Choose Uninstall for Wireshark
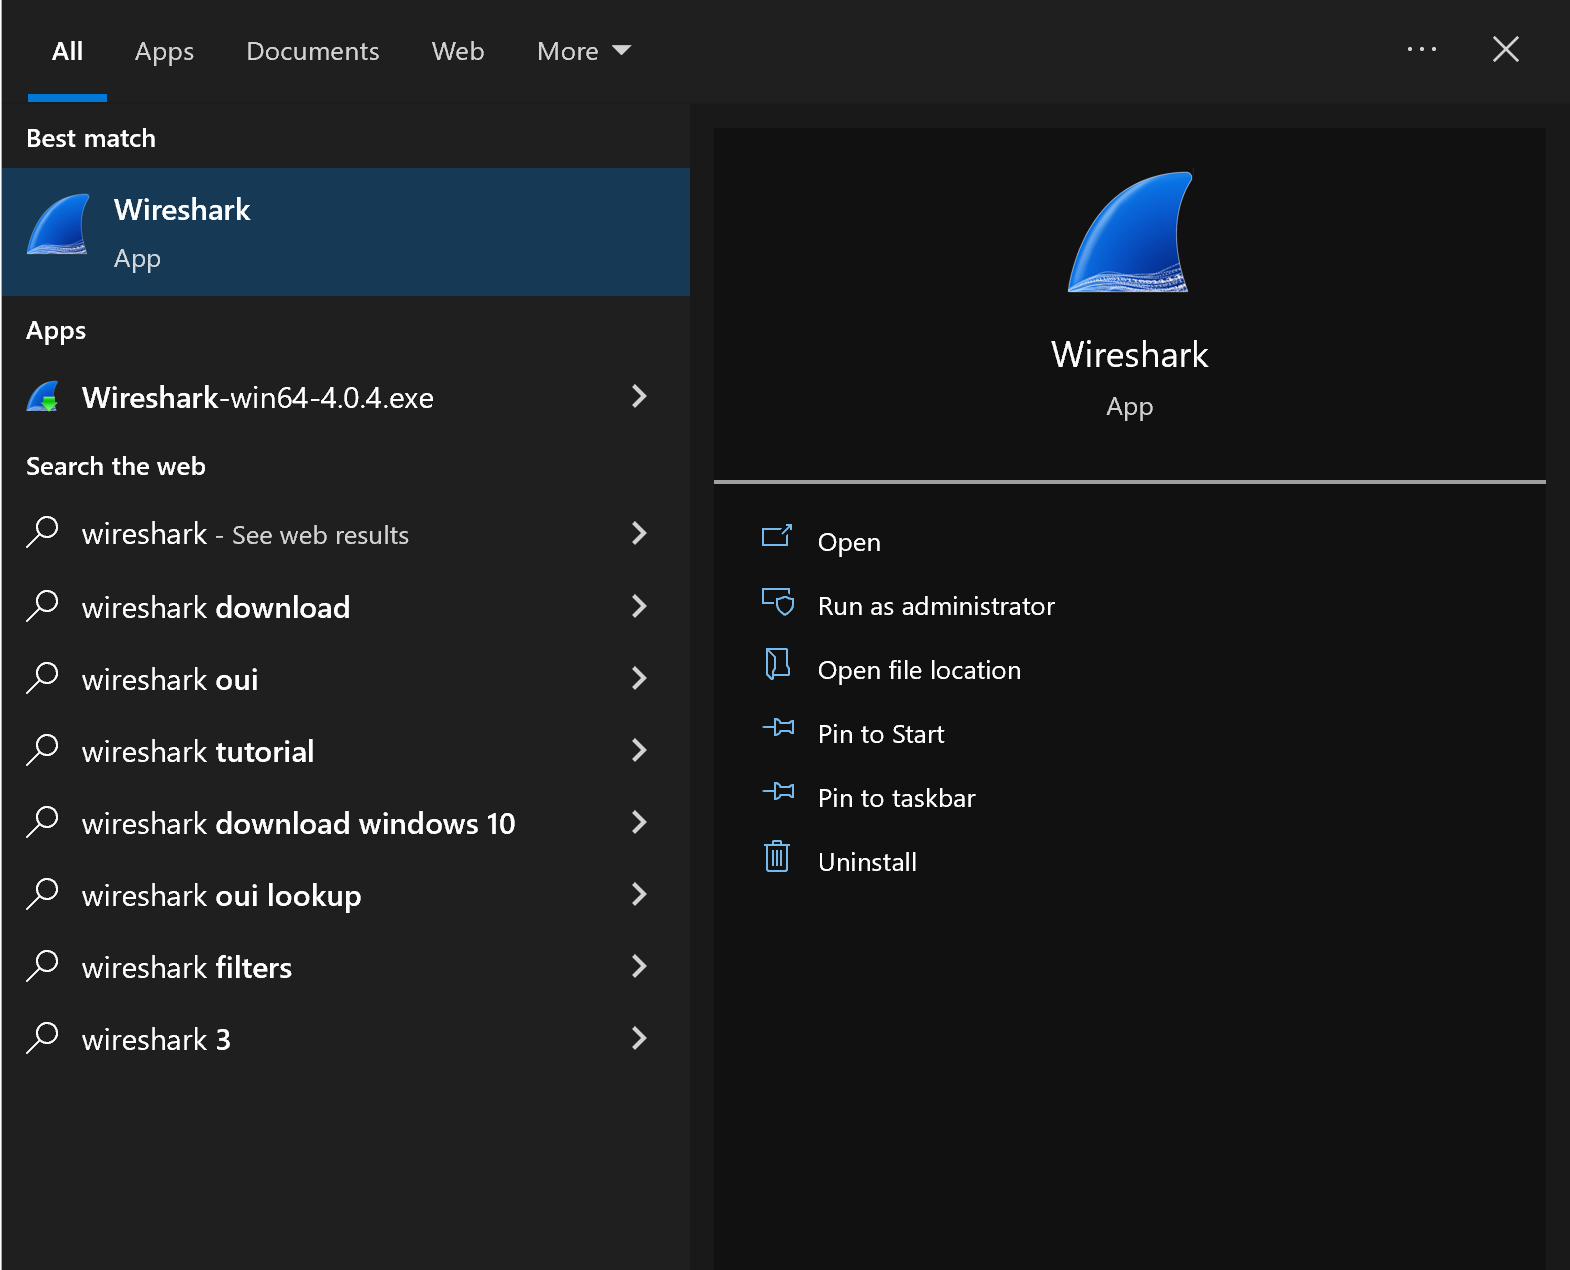This screenshot has height=1270, width=1570. click(x=867, y=862)
